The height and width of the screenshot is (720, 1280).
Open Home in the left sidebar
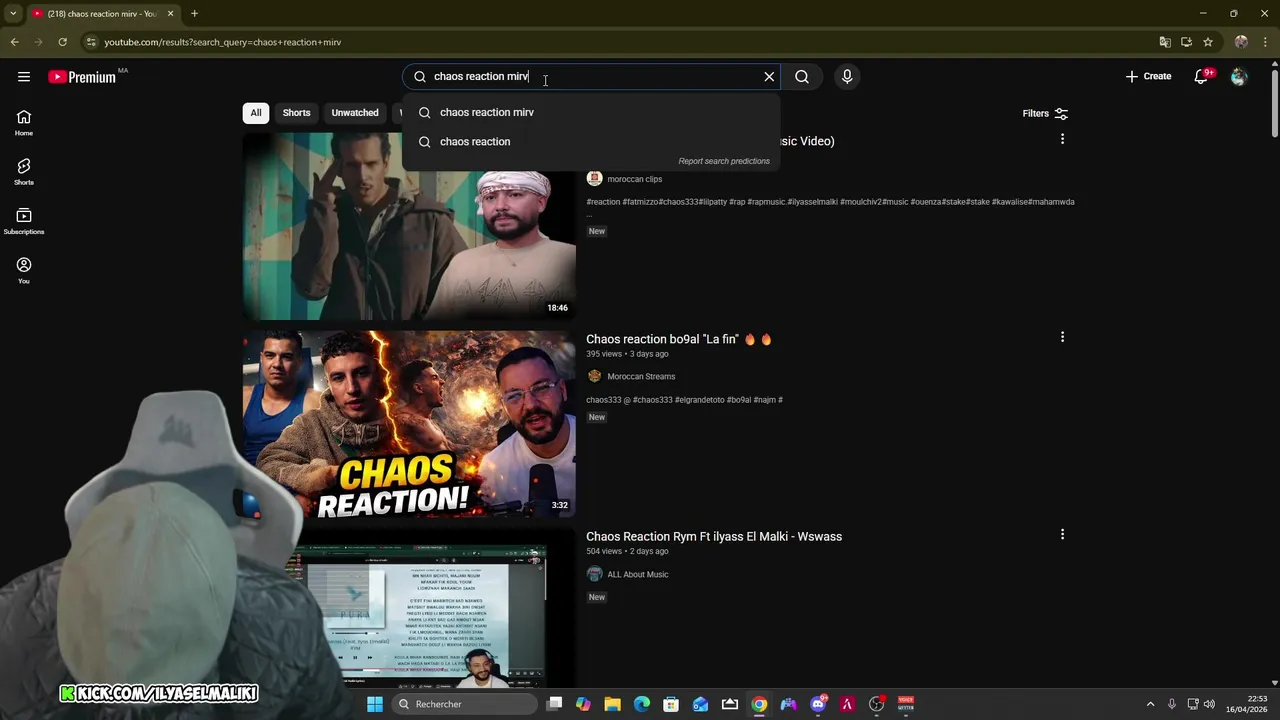tap(24, 122)
